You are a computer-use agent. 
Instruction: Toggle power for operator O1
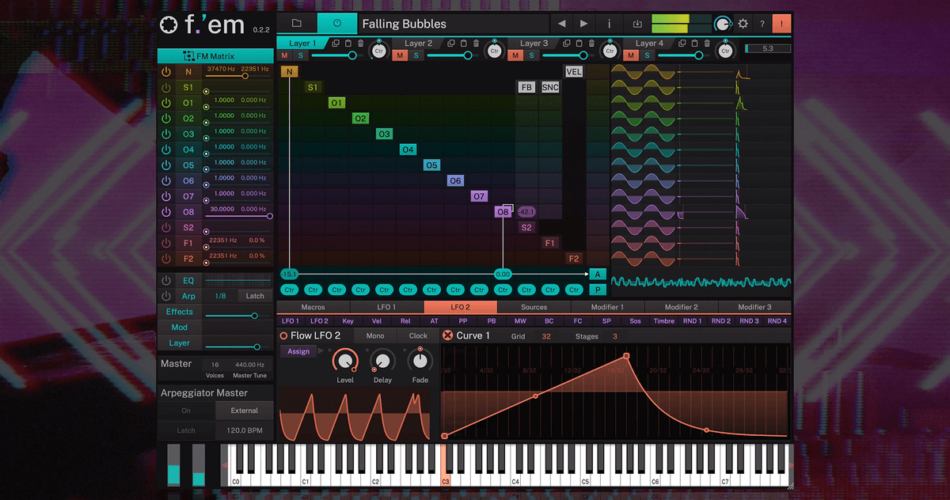coord(166,103)
